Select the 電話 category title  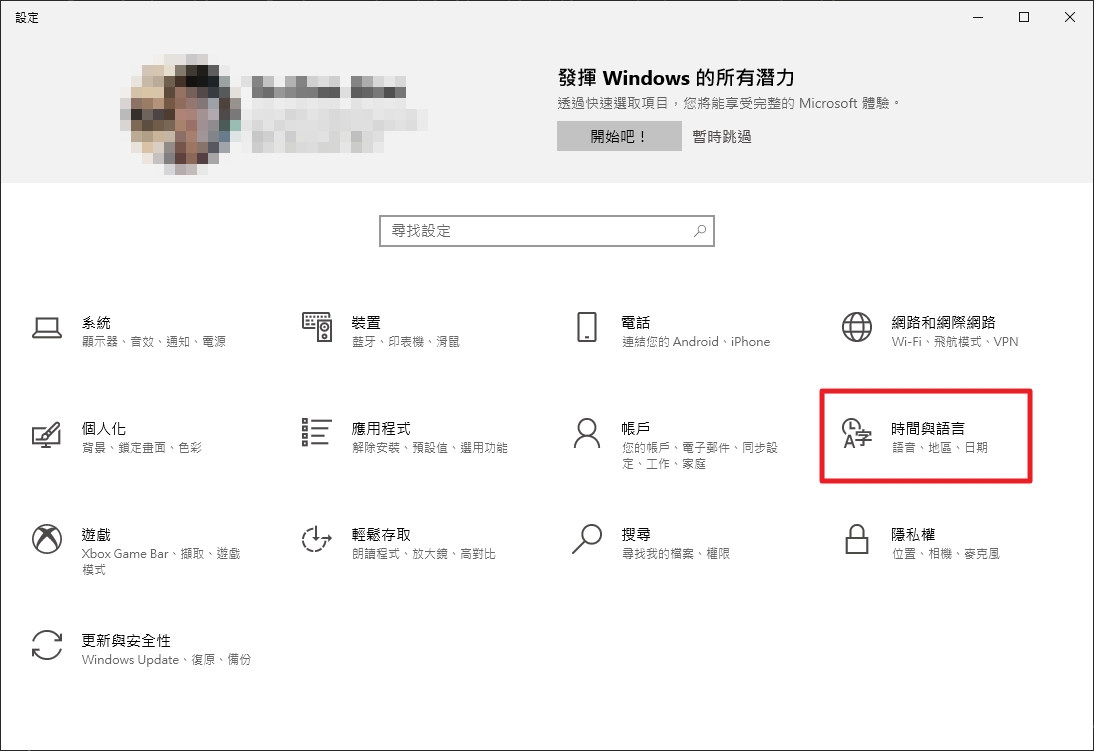point(636,322)
